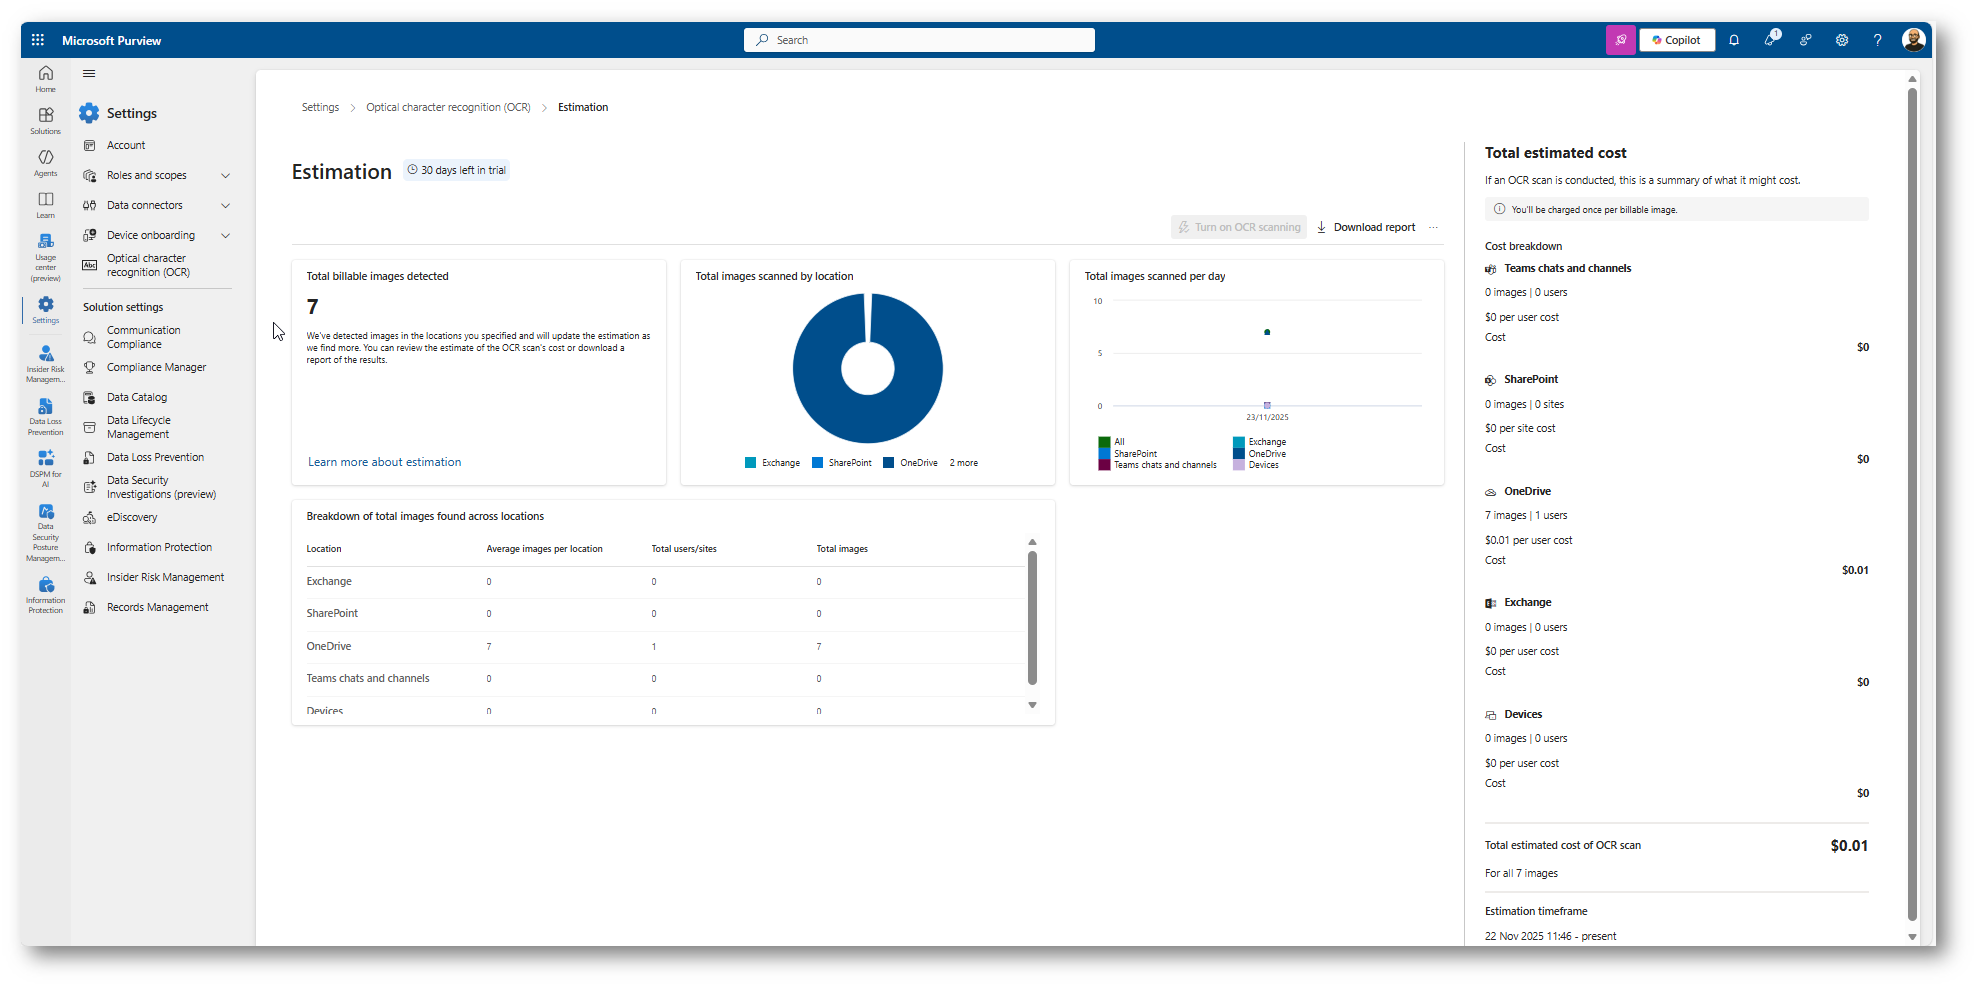1978x988 pixels.
Task: Open Optical character recognition (OCR) settings
Action: [x=148, y=265]
